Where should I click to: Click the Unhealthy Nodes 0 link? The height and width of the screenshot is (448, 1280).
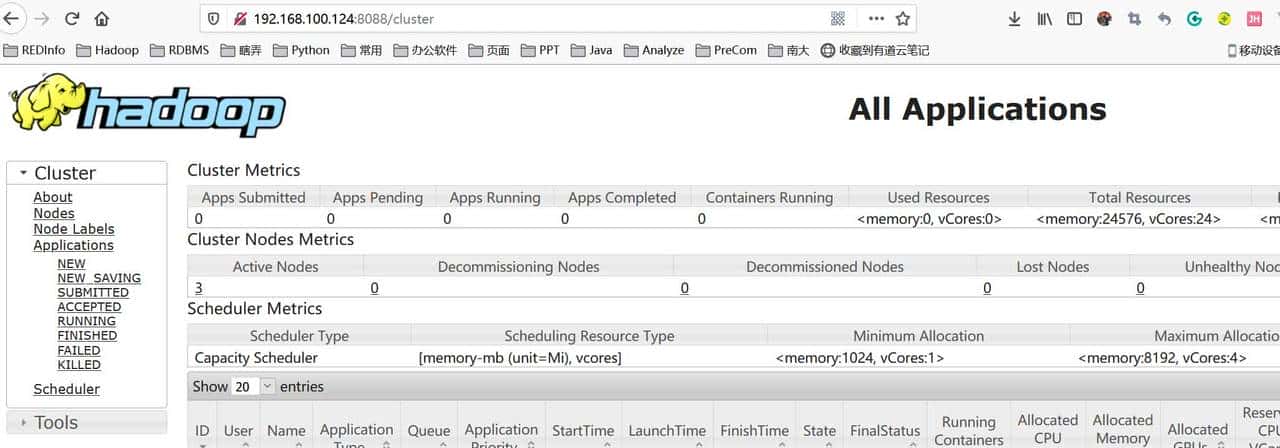(x=1140, y=288)
